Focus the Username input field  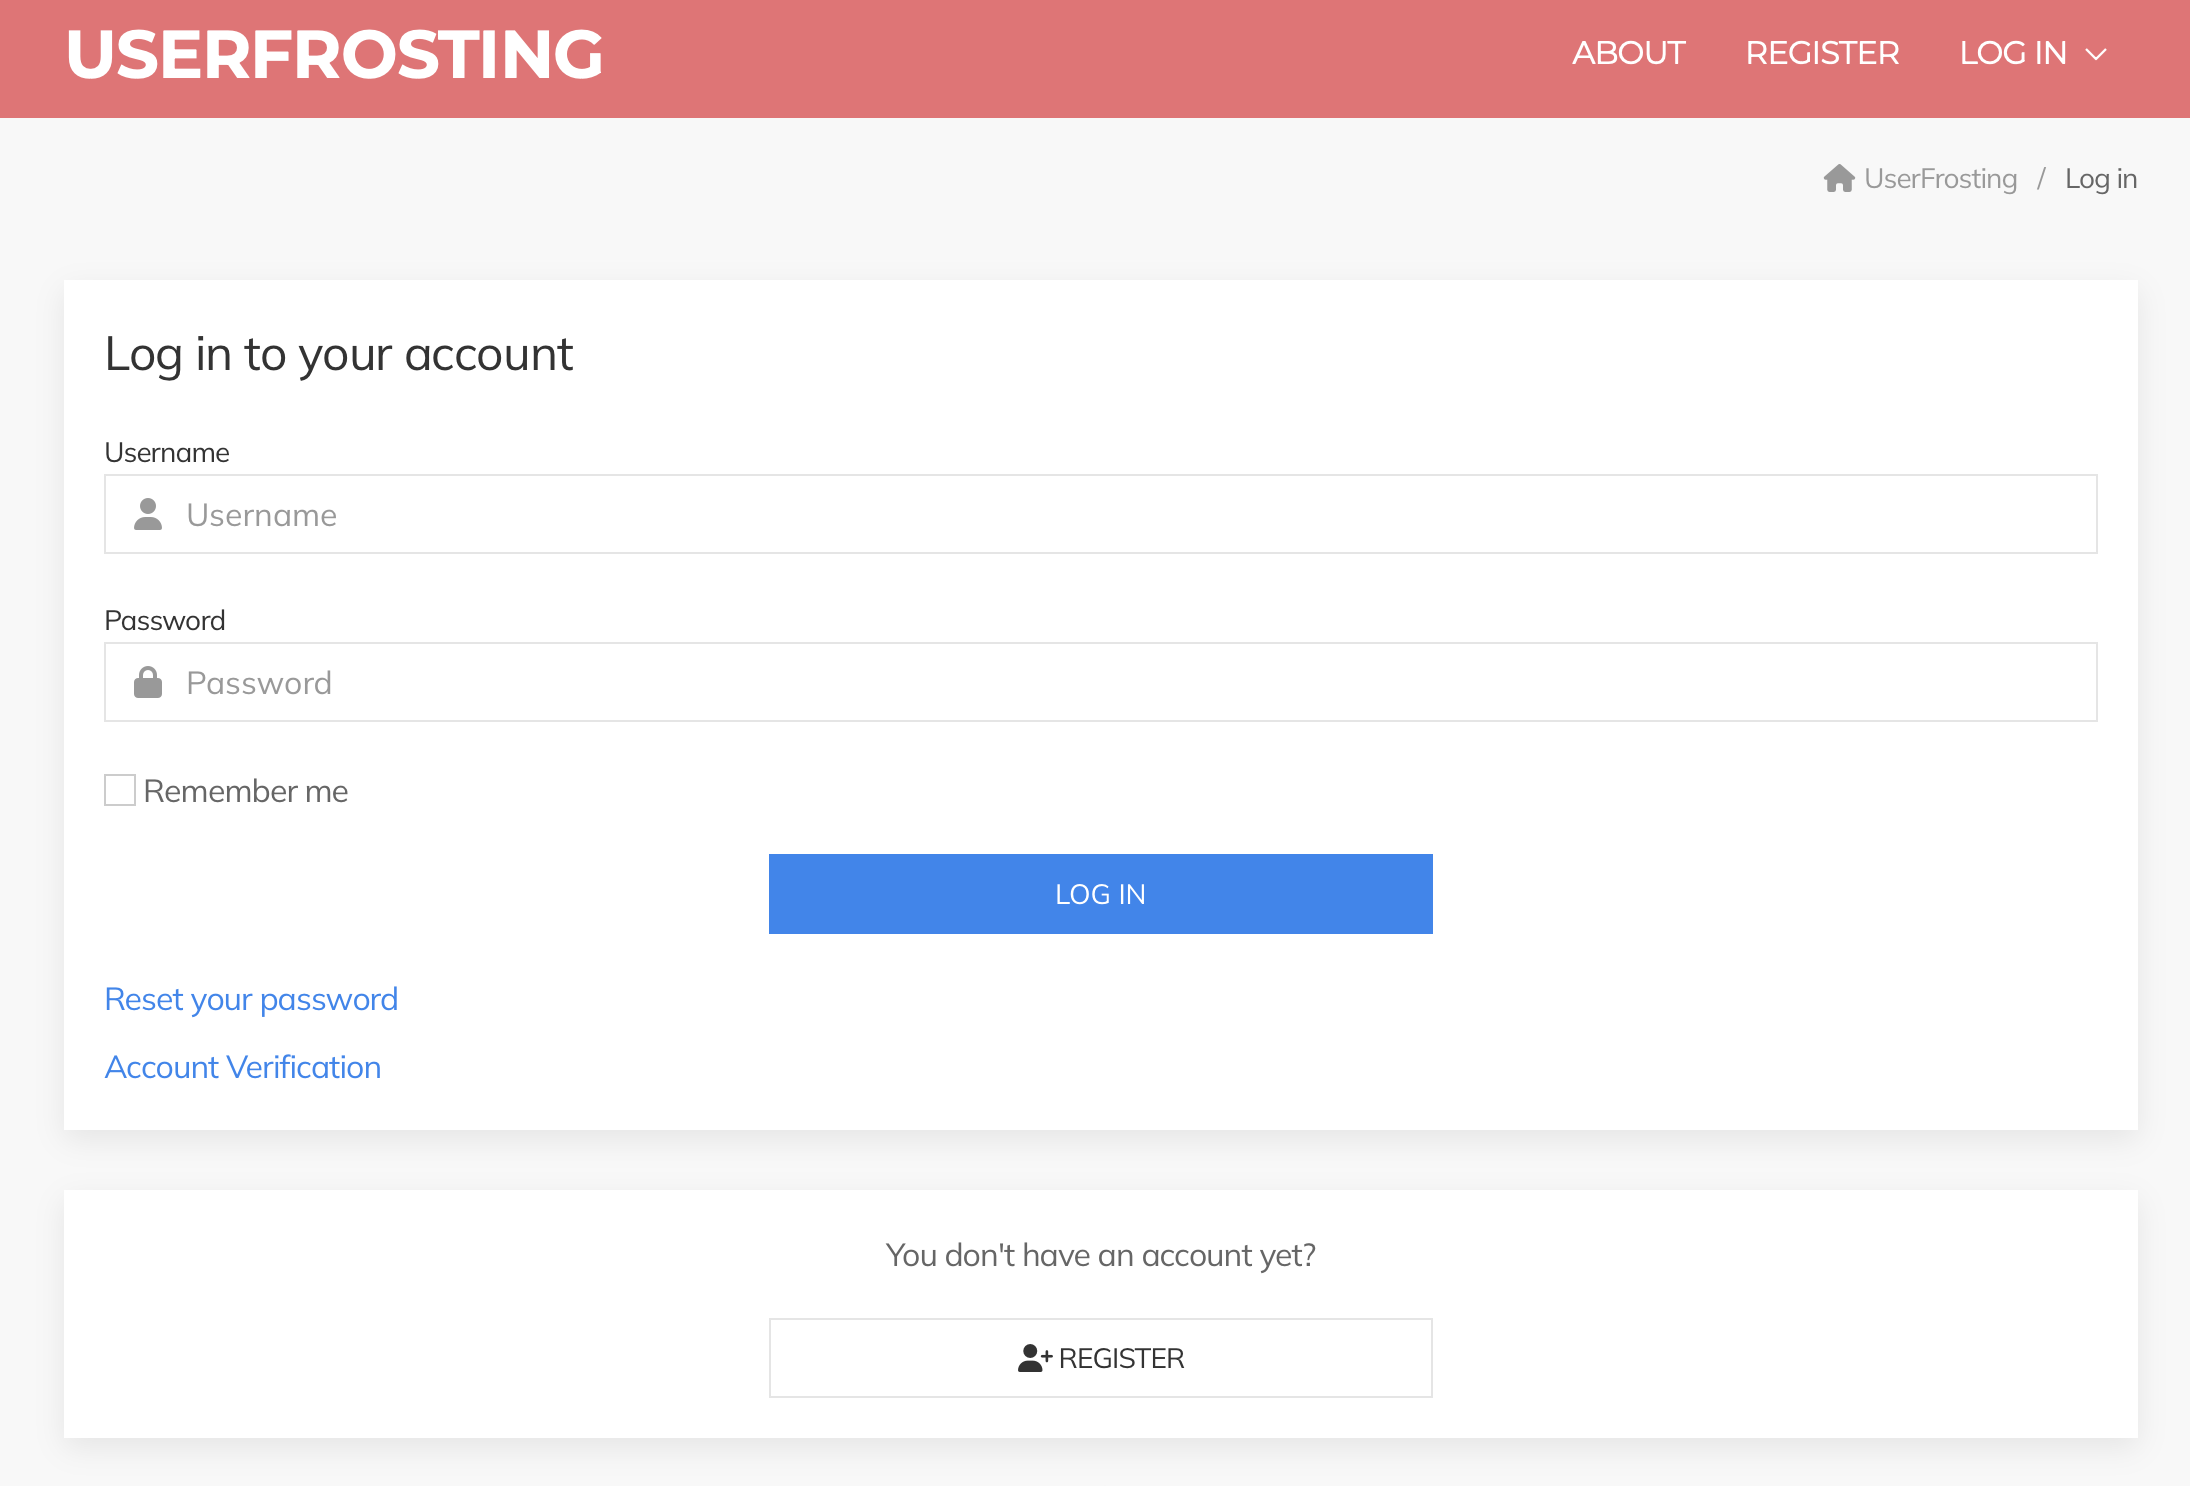[1100, 514]
